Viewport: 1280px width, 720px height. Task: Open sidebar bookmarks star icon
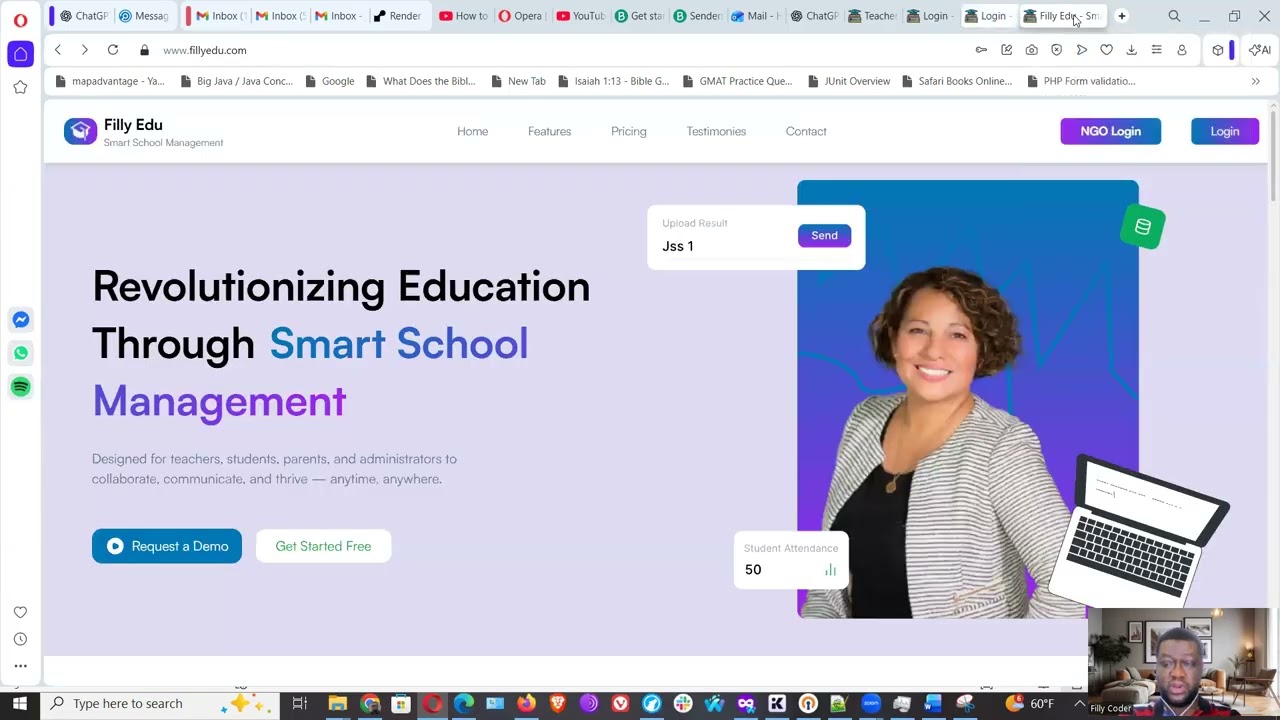pos(20,87)
